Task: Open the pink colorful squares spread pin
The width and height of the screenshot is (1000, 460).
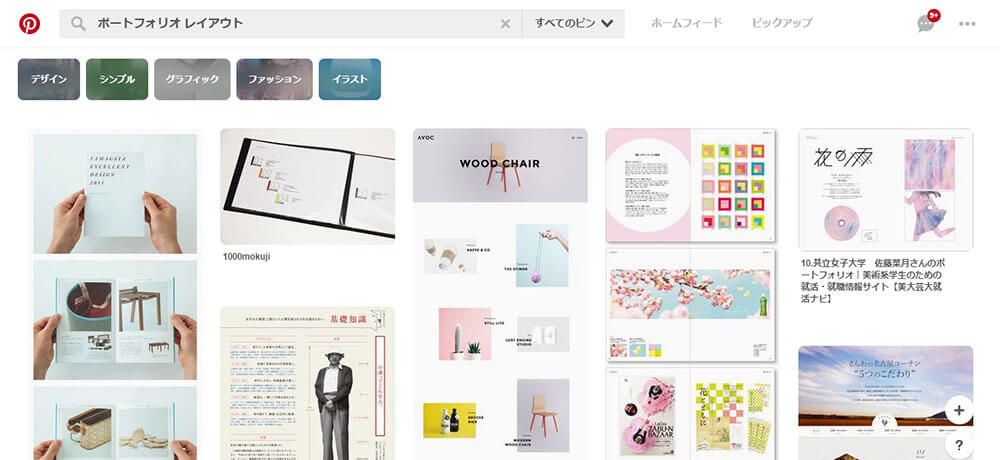Action: (691, 185)
